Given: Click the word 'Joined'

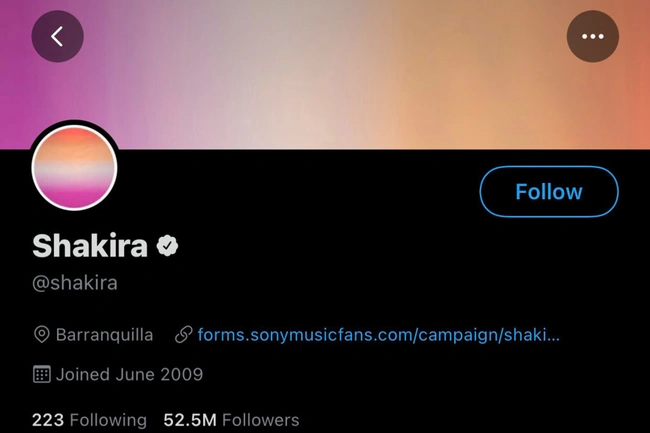Looking at the screenshot, I should pyautogui.click(x=82, y=375).
